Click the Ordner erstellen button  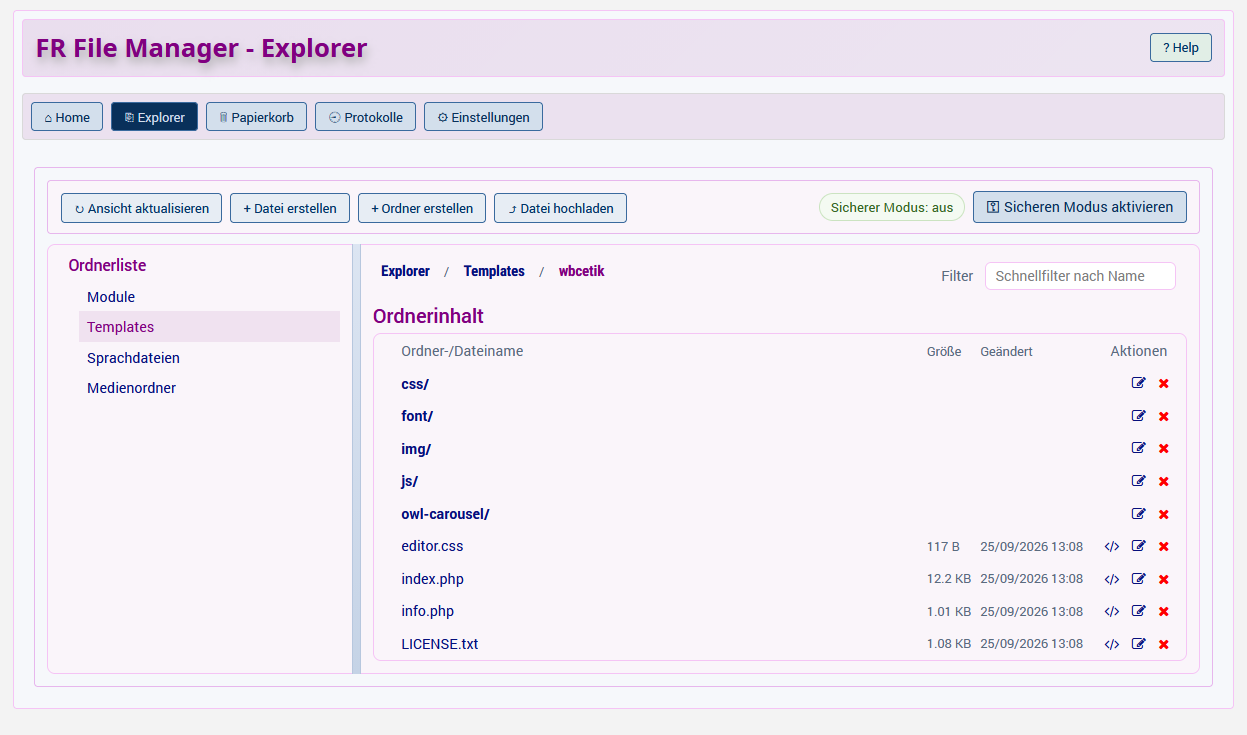[422, 208]
